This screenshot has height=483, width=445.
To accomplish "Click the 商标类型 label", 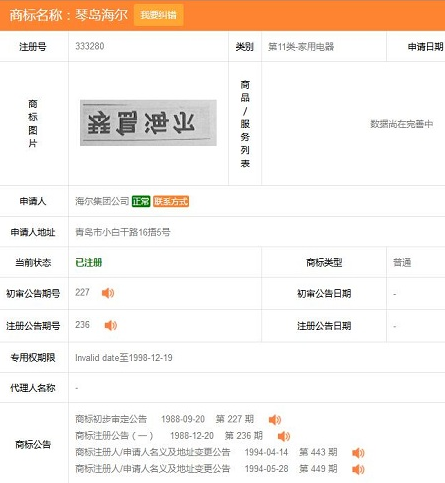I will 324,263.
